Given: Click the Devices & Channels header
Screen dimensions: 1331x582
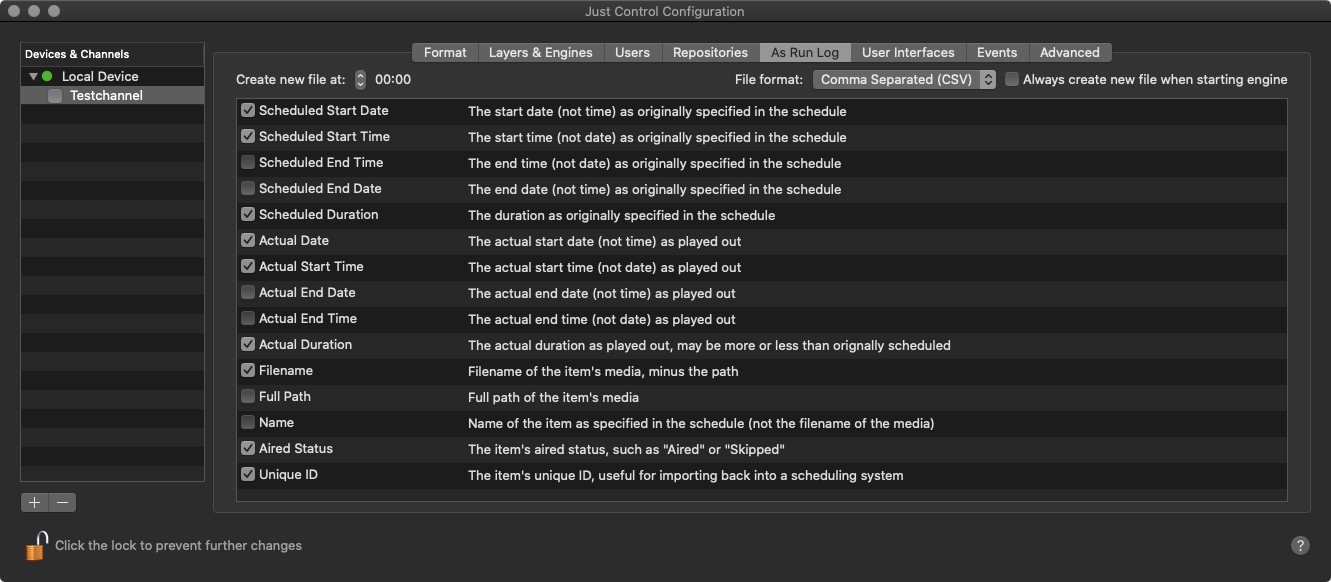Looking at the screenshot, I should click(77, 54).
